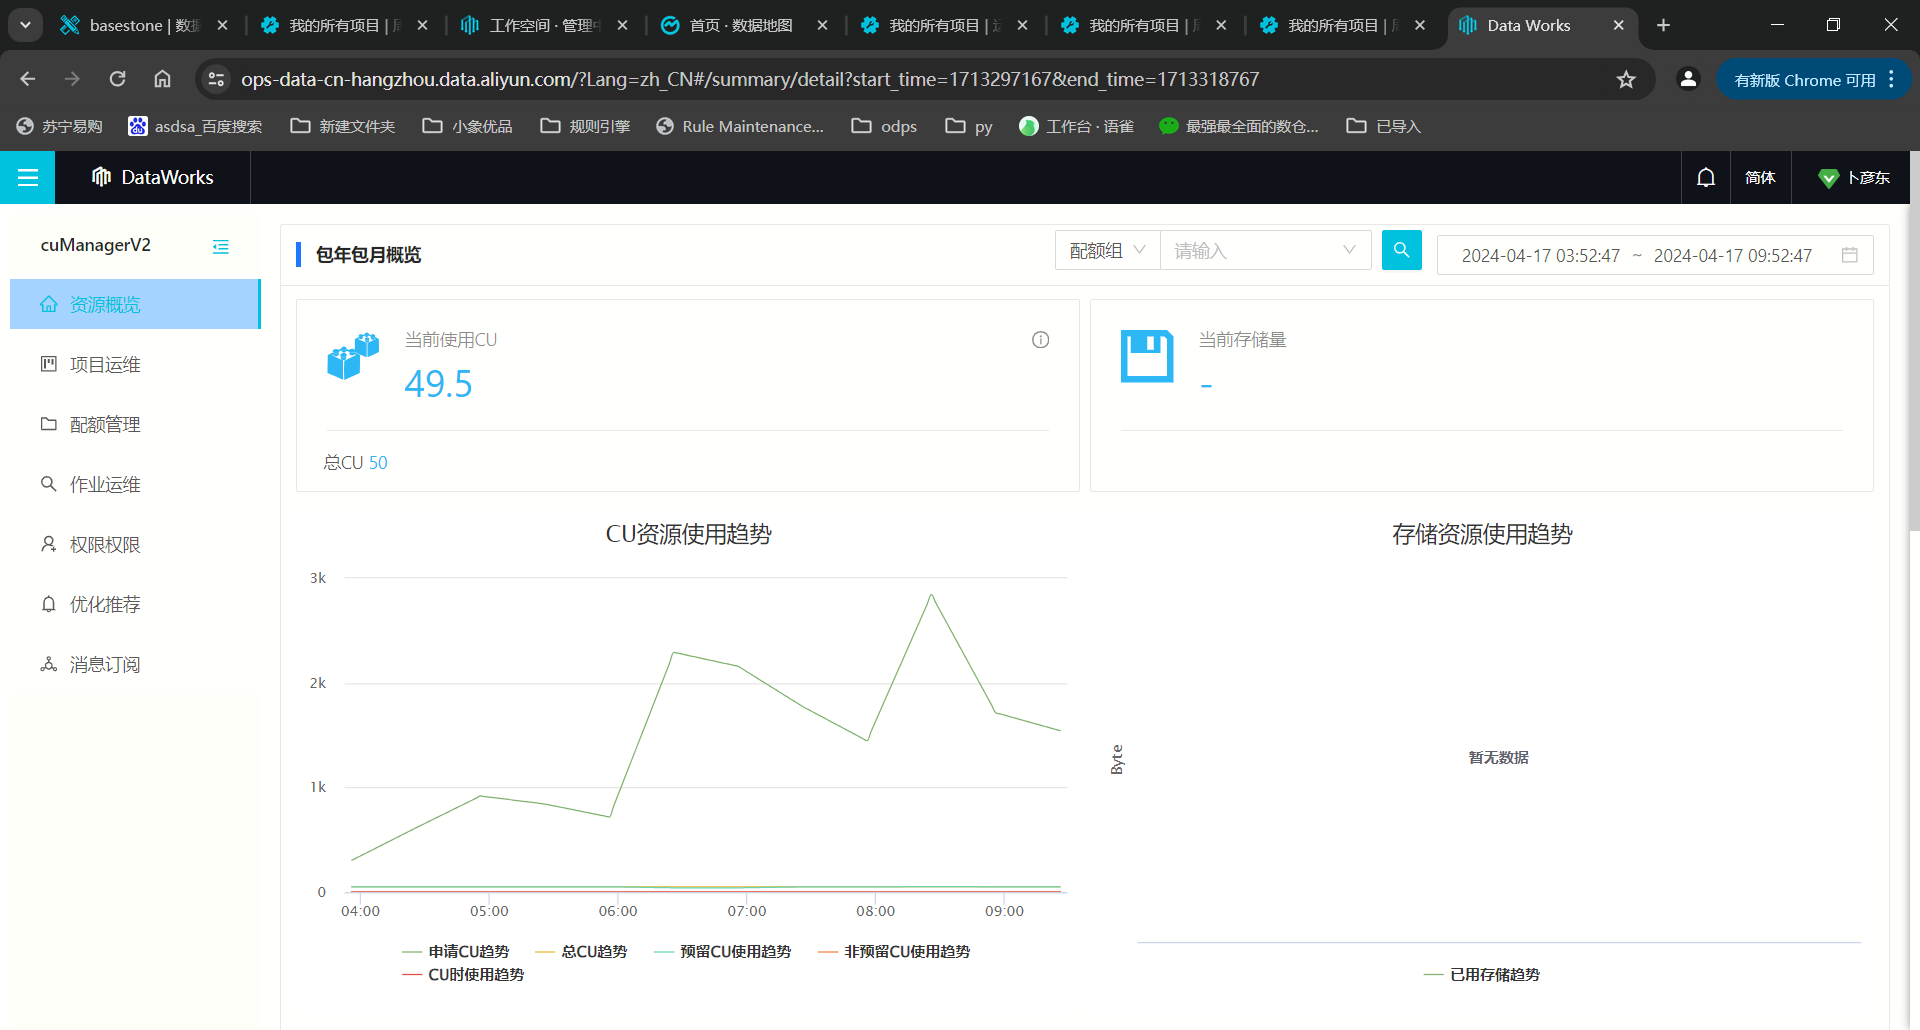
Task: Open the Chrome profile icon
Action: click(x=1688, y=79)
